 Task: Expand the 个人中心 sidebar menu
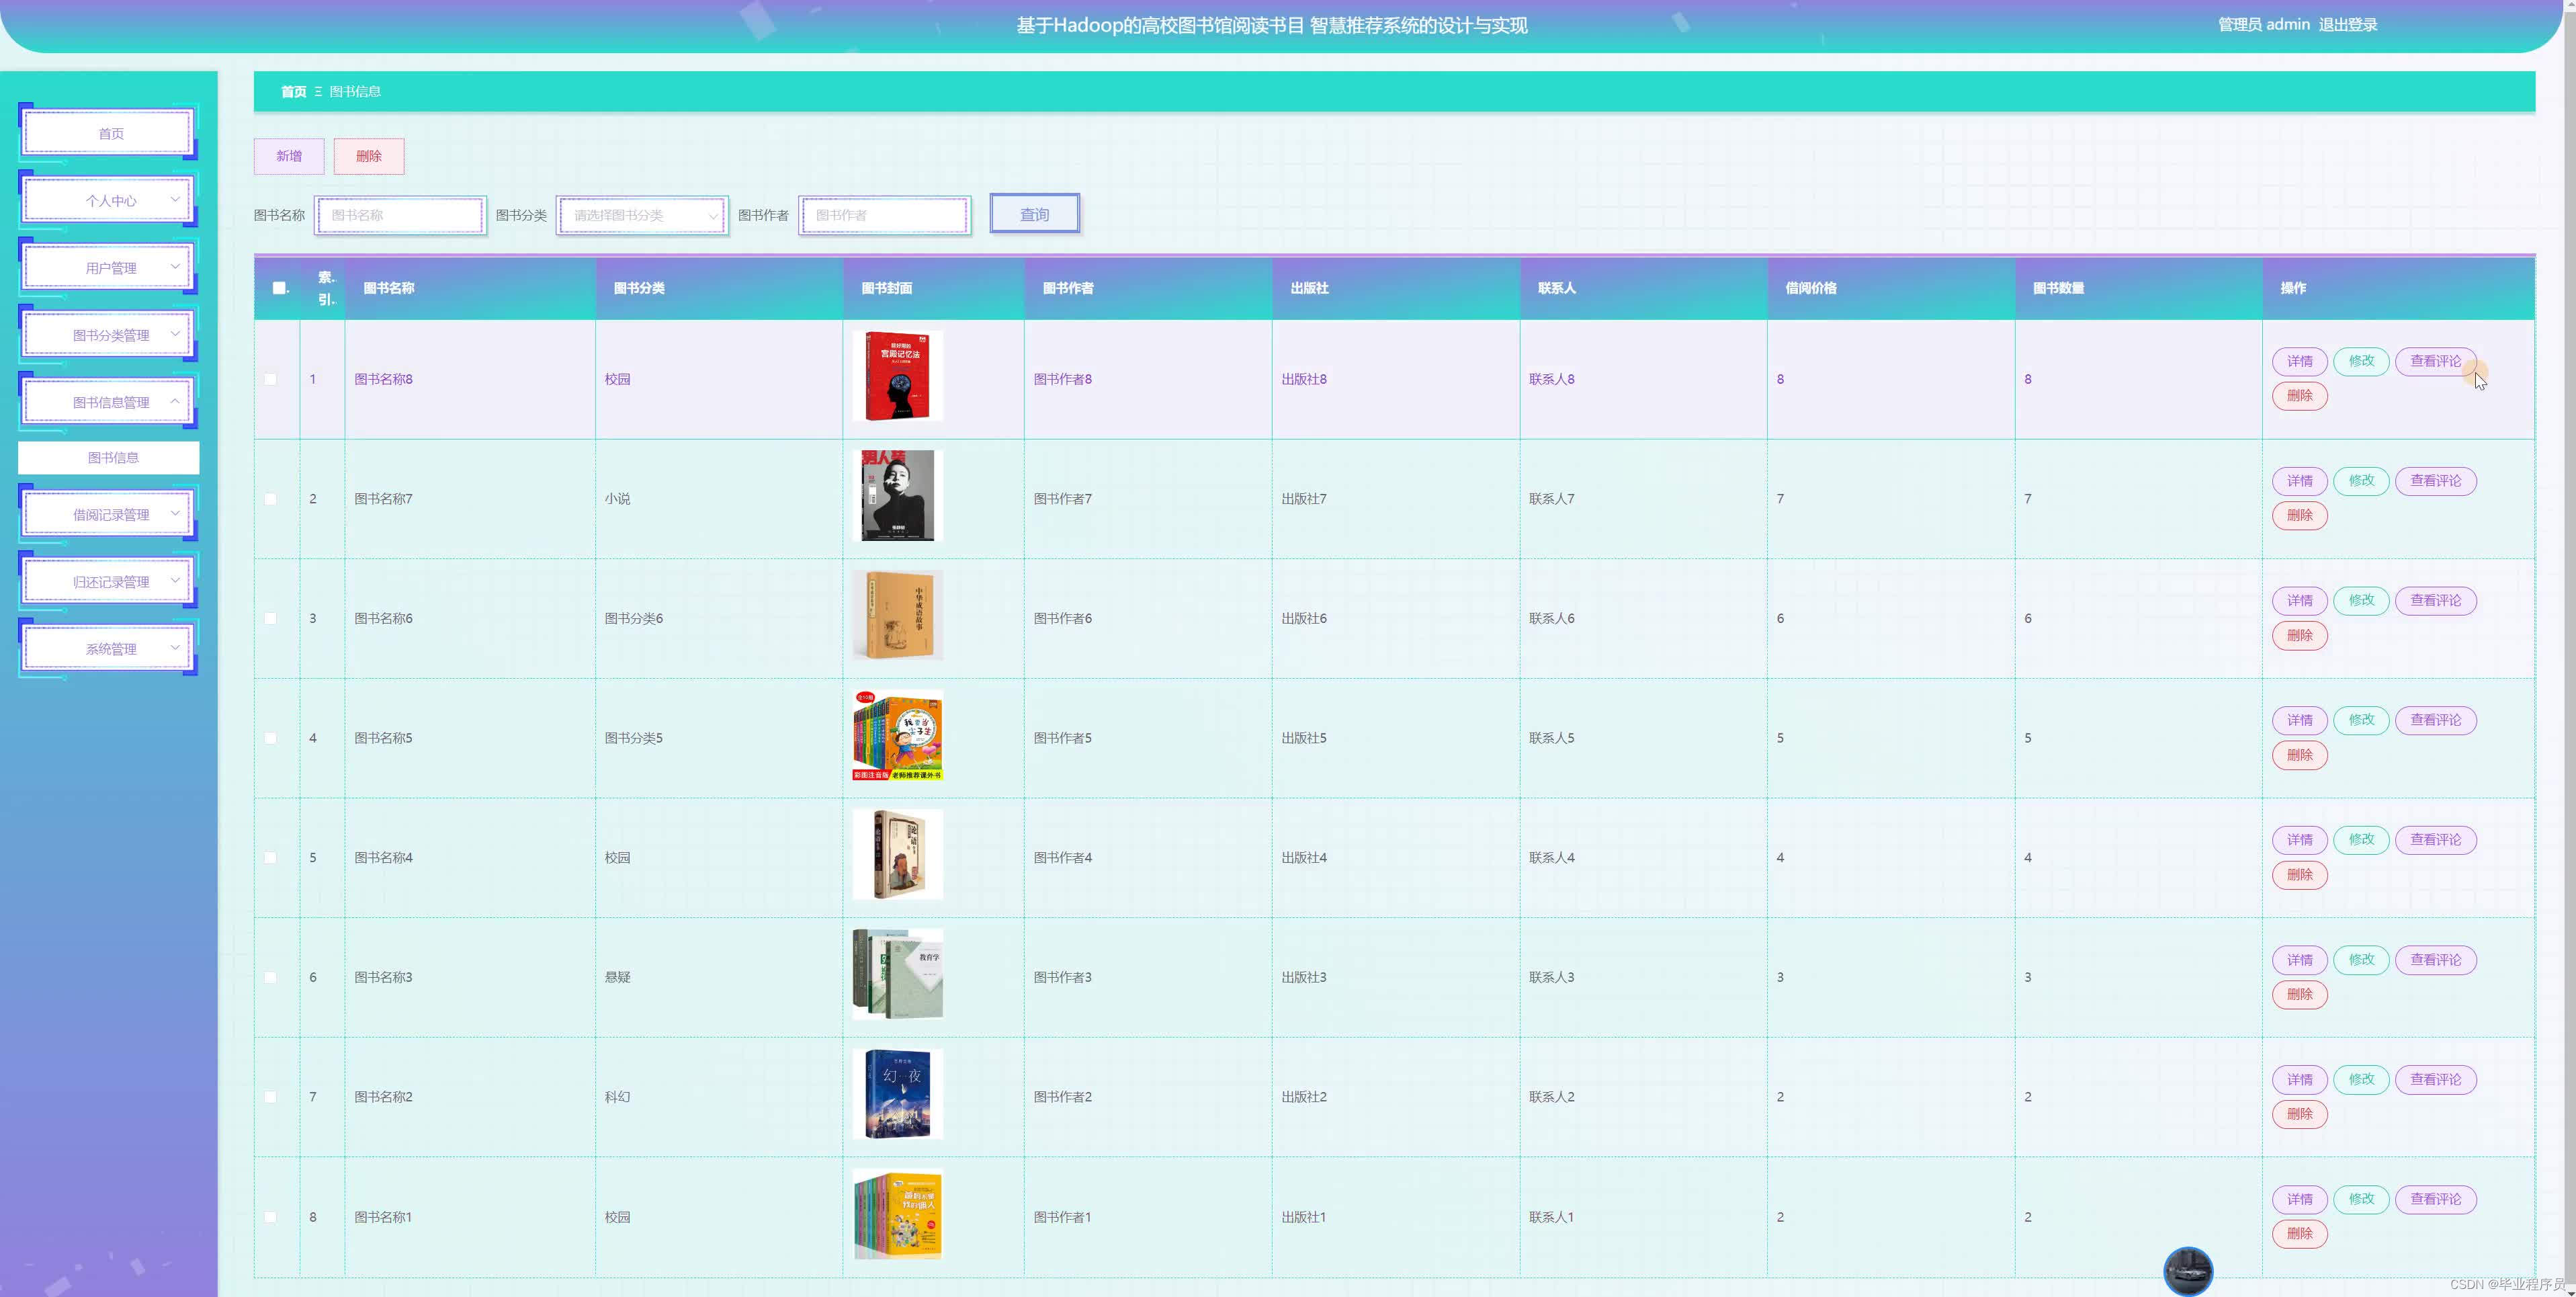coord(109,200)
